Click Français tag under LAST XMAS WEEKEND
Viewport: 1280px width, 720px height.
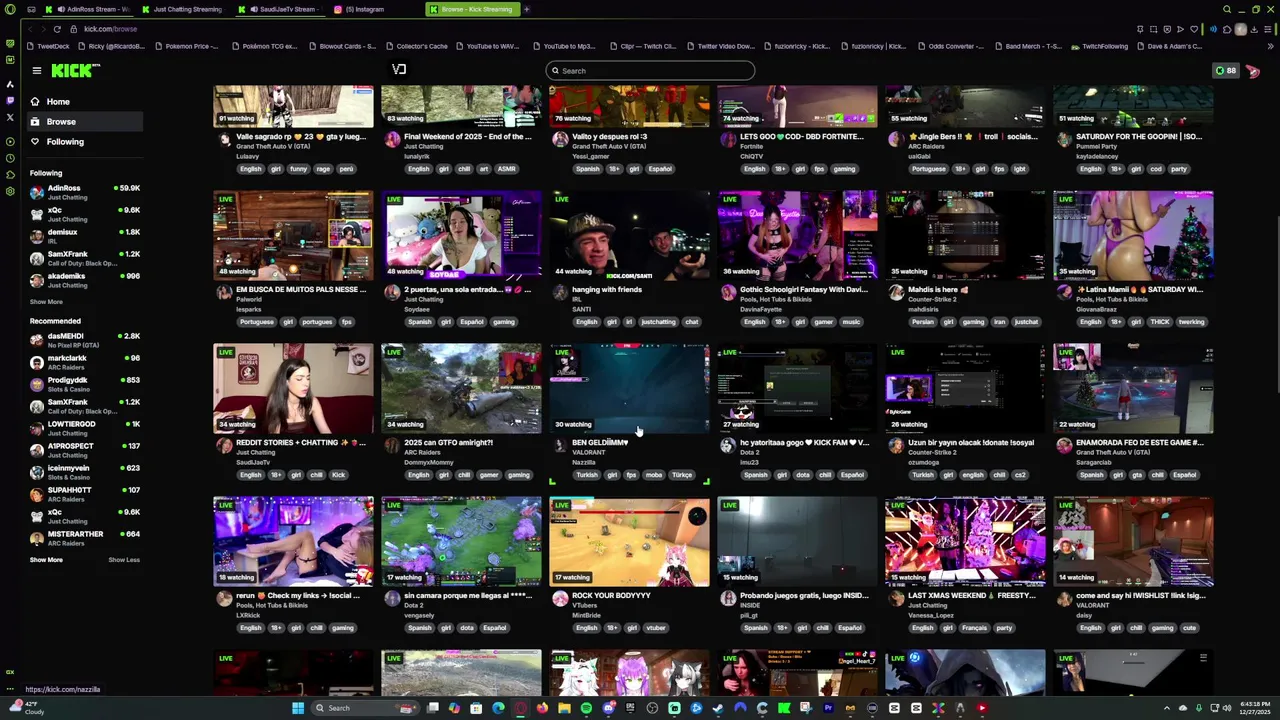pos(974,628)
